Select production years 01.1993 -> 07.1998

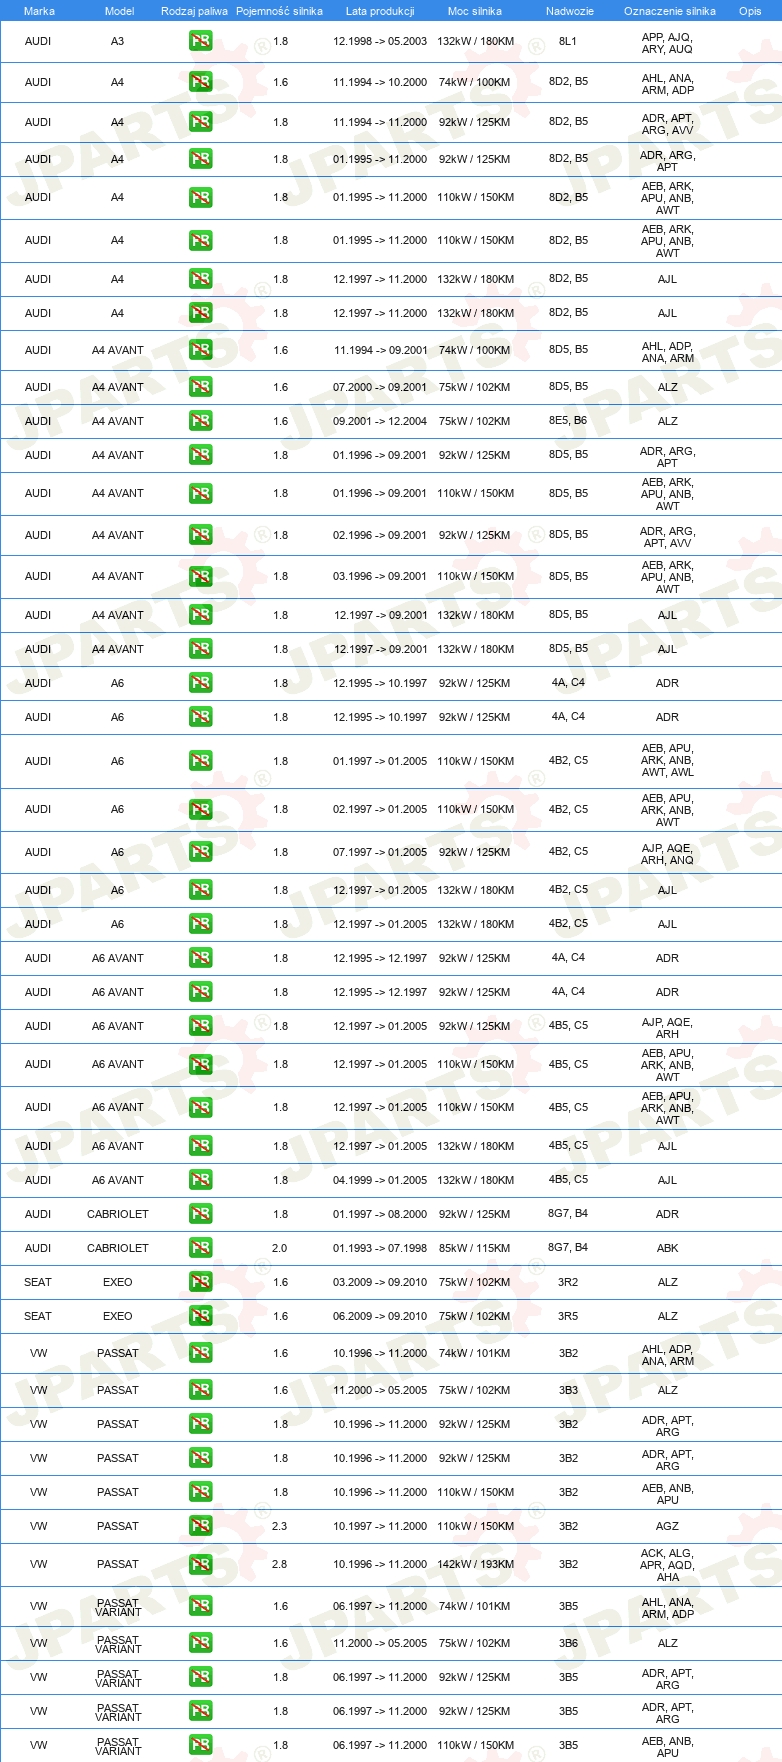click(x=380, y=1248)
